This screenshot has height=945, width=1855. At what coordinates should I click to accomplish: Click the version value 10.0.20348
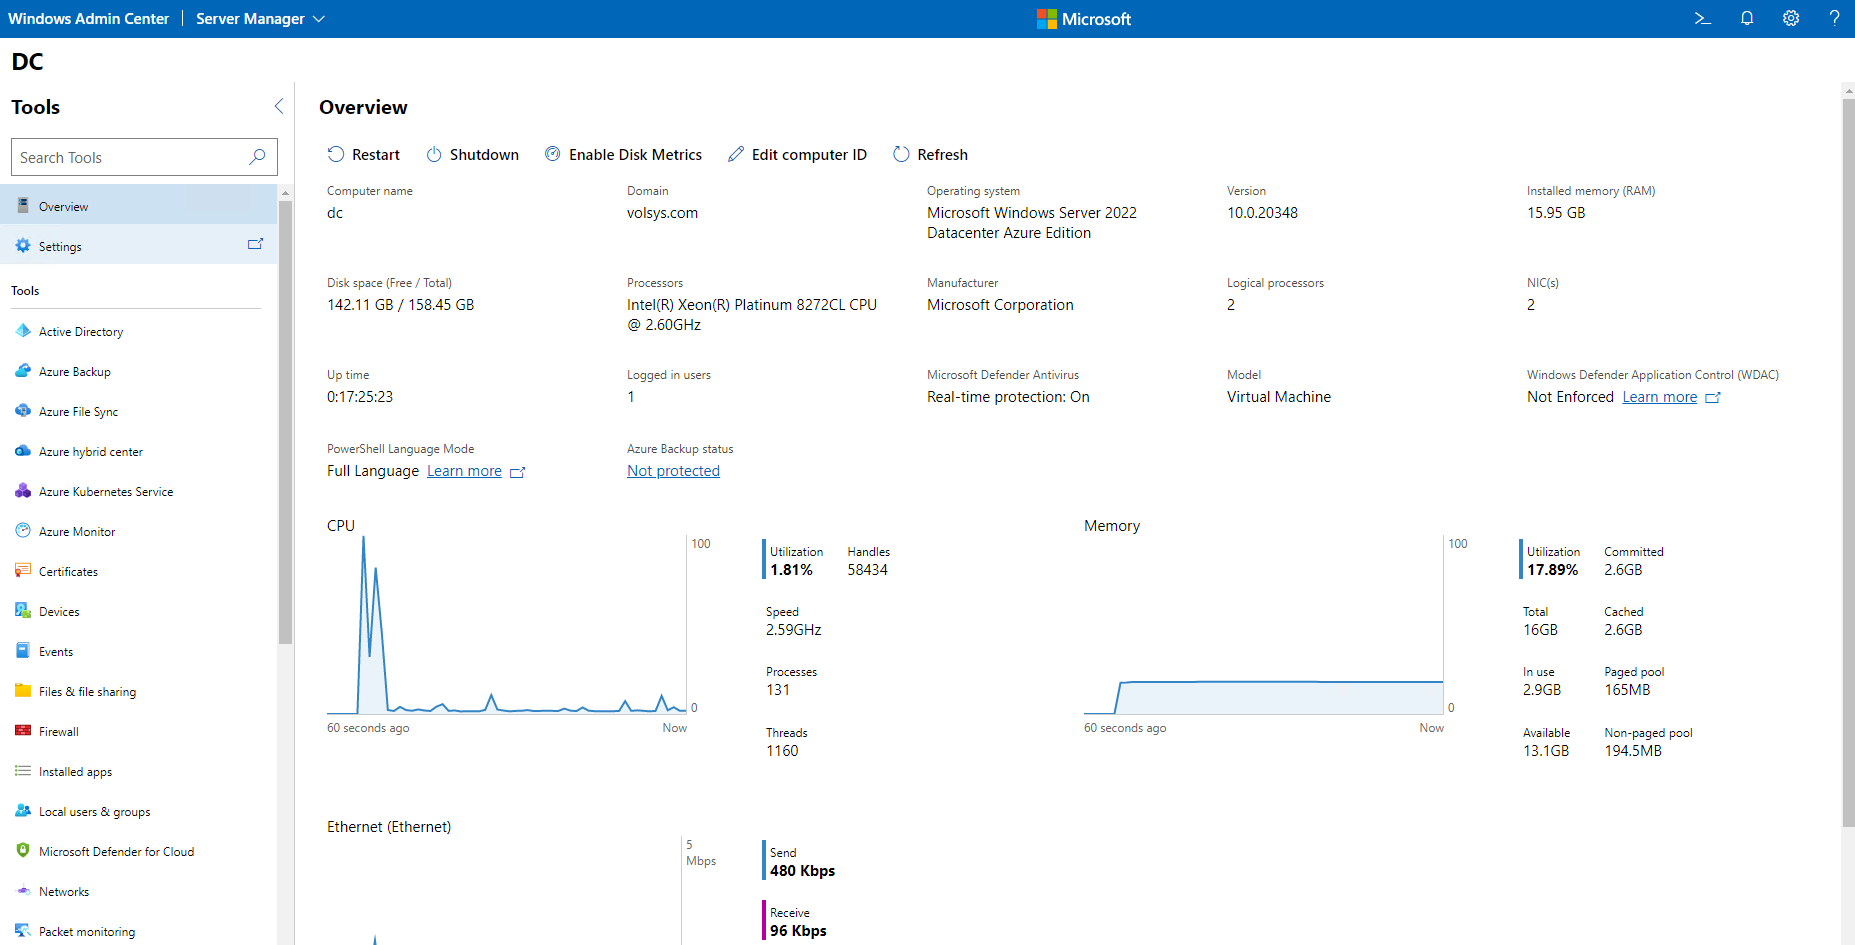(x=1262, y=213)
